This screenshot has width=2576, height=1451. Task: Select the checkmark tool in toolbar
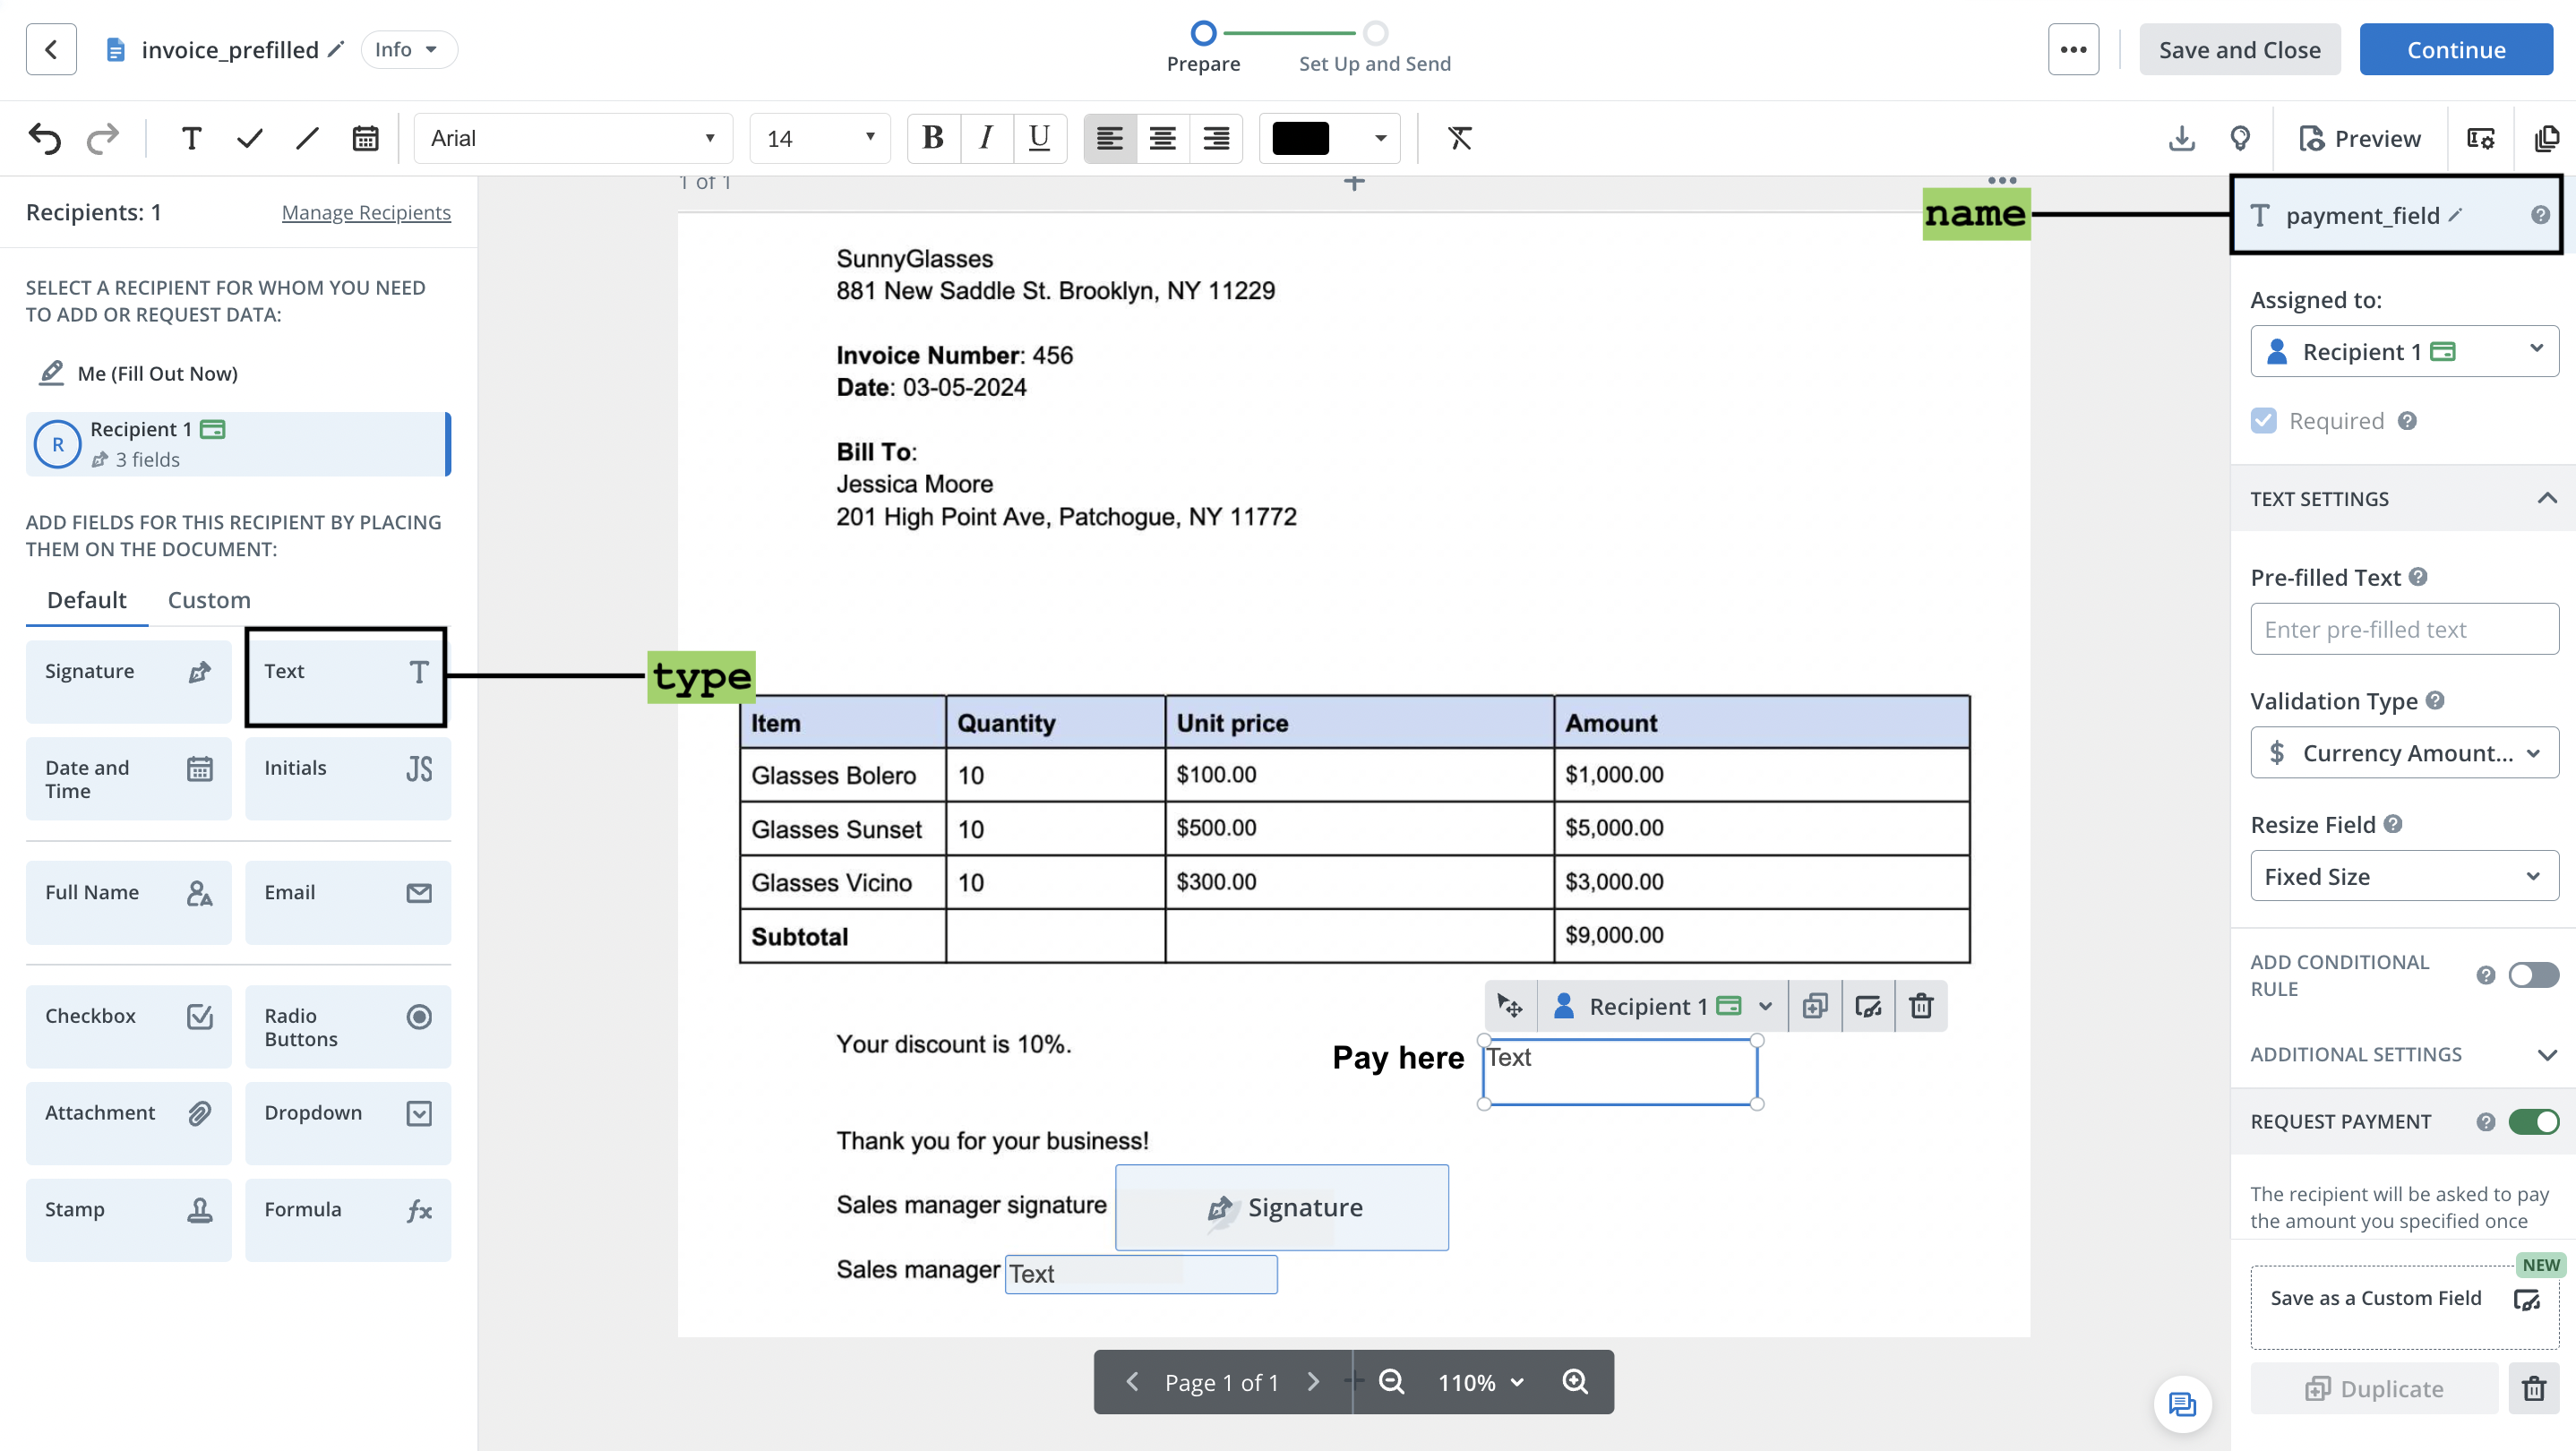249,138
